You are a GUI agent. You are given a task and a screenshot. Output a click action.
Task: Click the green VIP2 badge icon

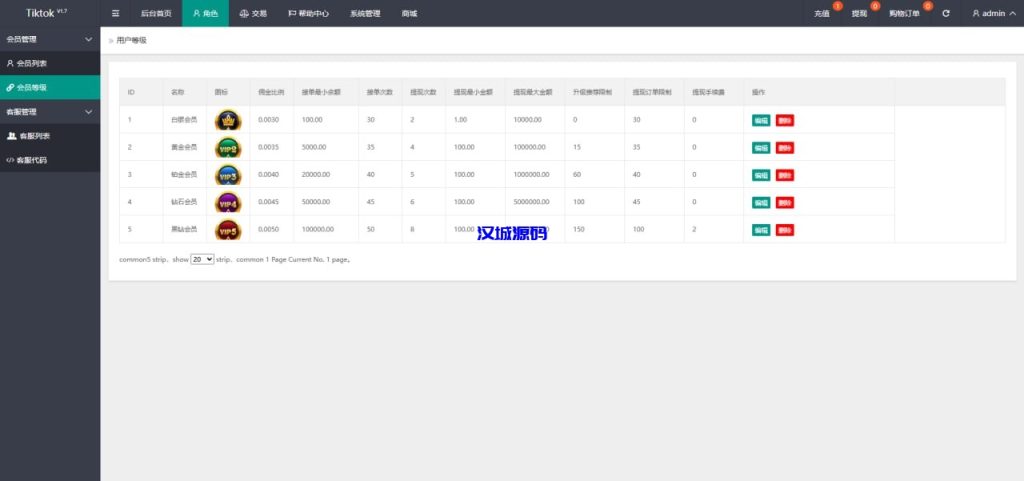tap(228, 147)
